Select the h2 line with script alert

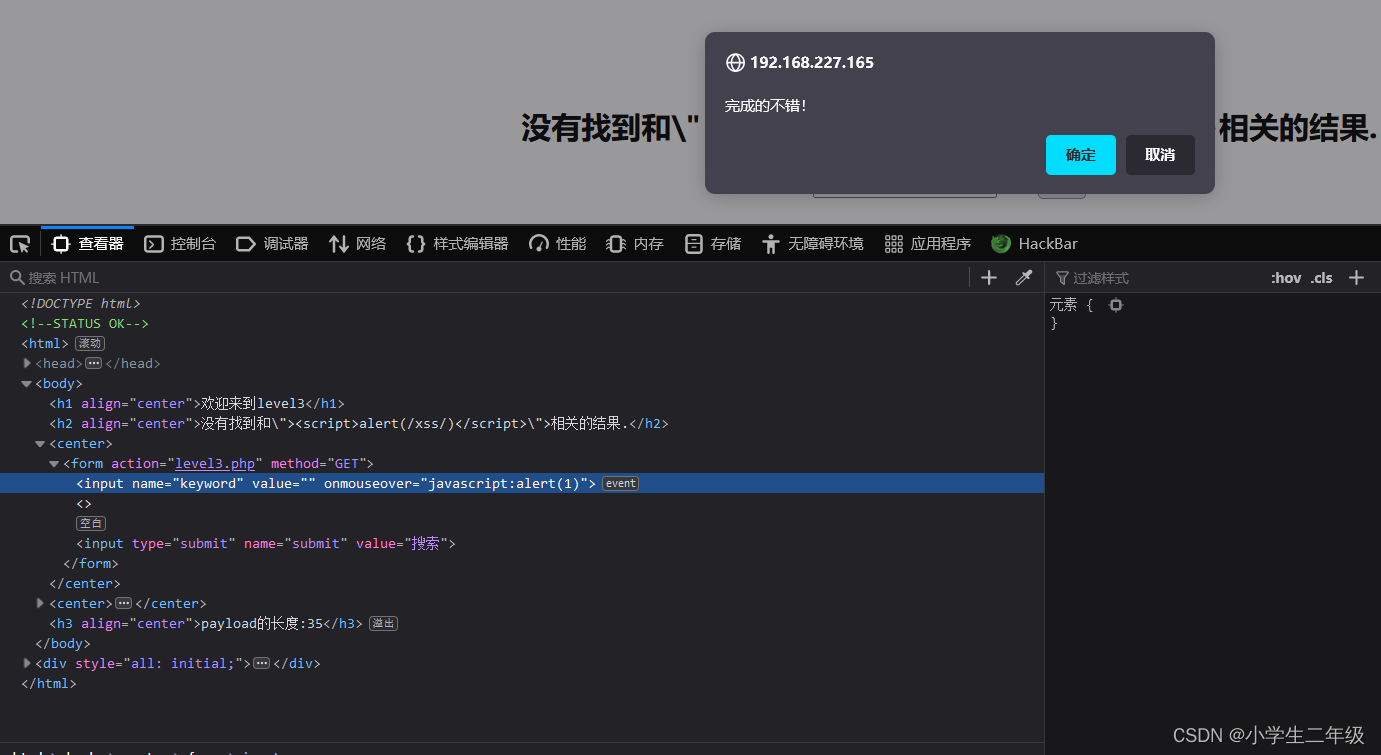(359, 423)
